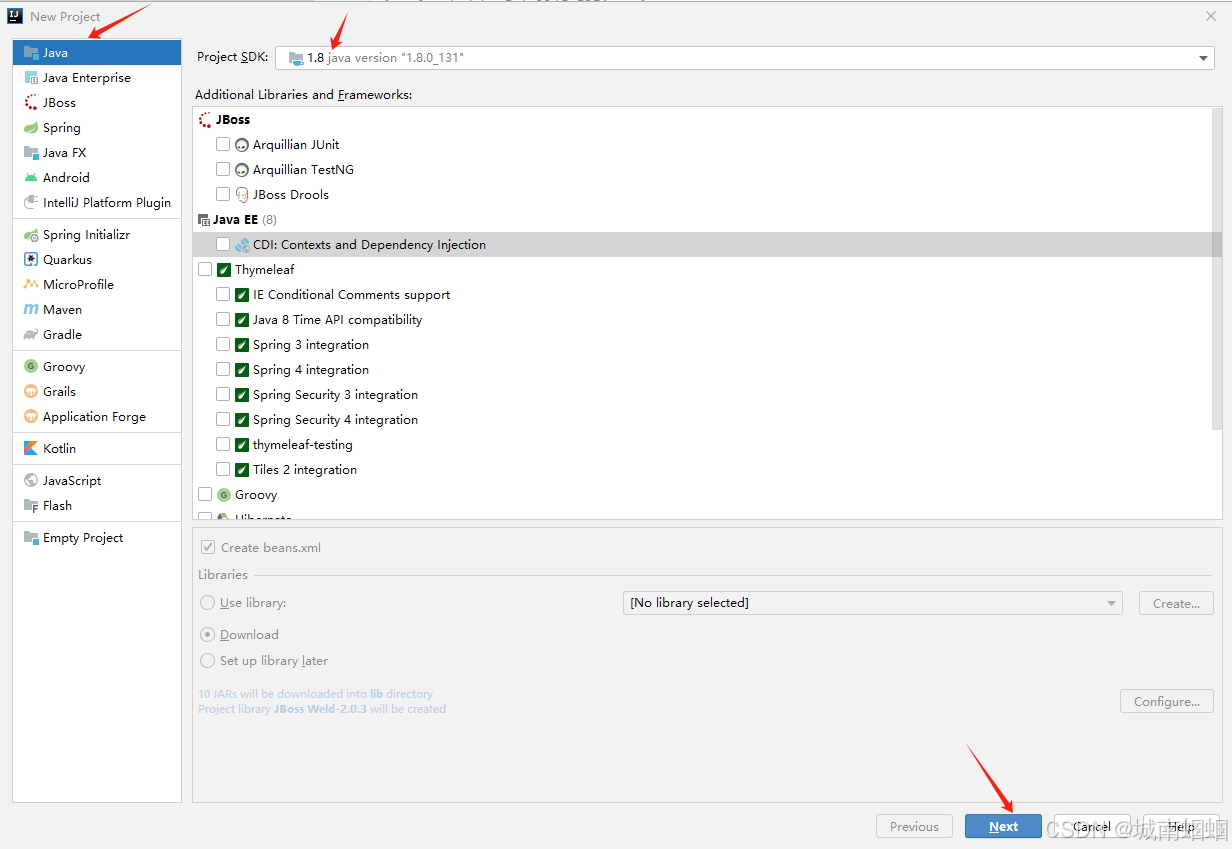Screen dimensions: 1232x849
Task: Click the Create... library button
Action: click(1176, 603)
